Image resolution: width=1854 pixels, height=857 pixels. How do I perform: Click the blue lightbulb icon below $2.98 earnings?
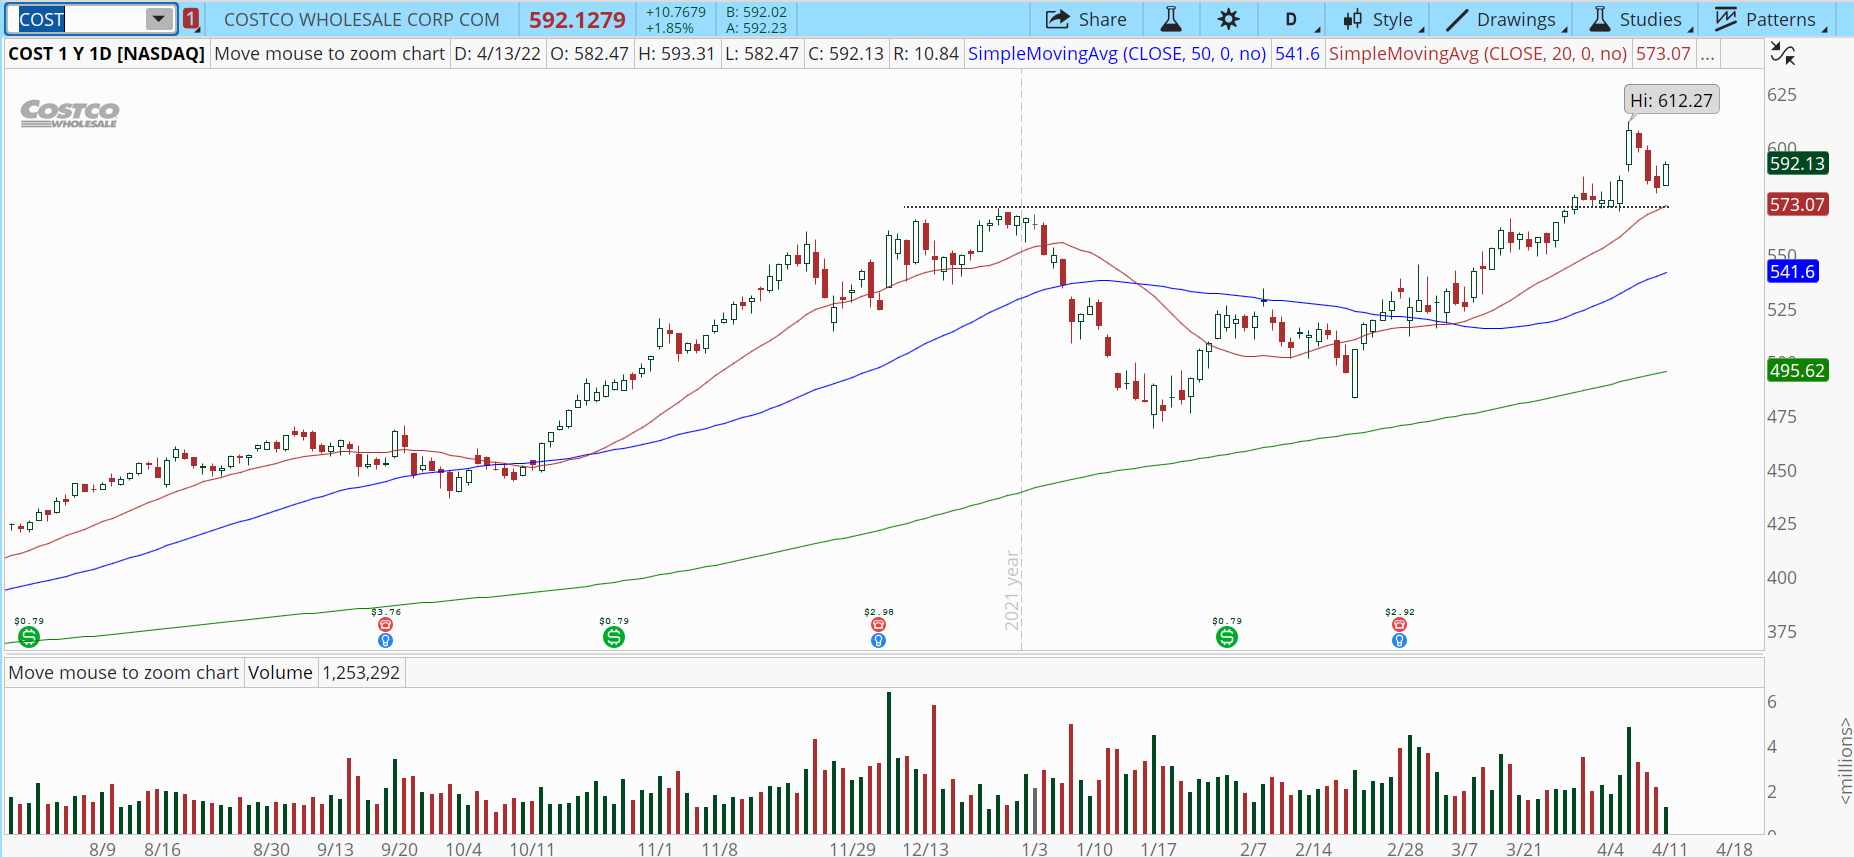pos(878,641)
